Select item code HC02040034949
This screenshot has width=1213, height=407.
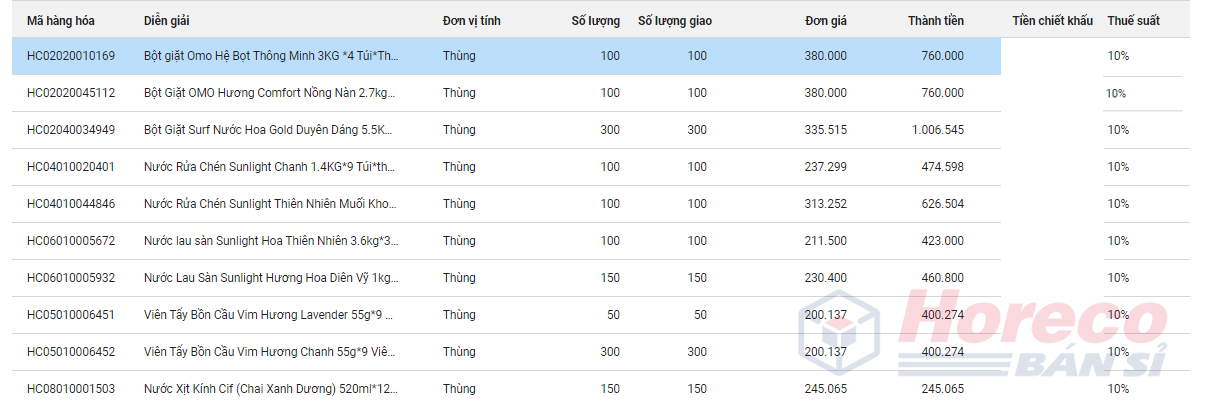coord(71,130)
